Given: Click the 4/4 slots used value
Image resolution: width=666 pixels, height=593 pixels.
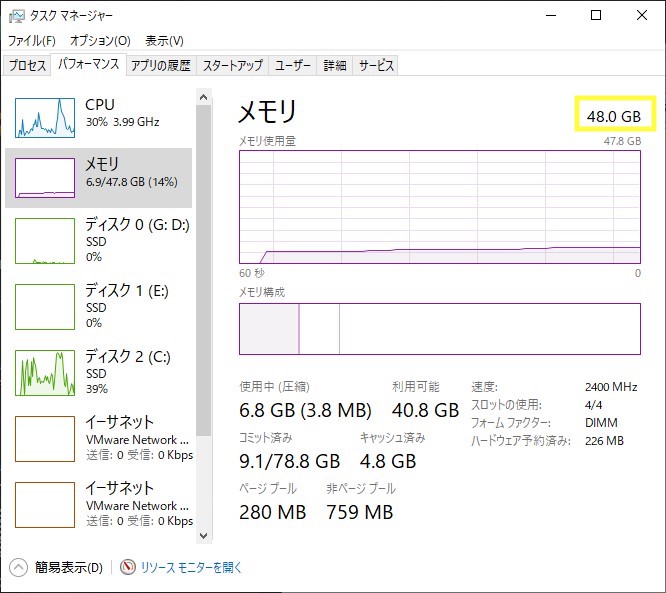Looking at the screenshot, I should click(593, 405).
